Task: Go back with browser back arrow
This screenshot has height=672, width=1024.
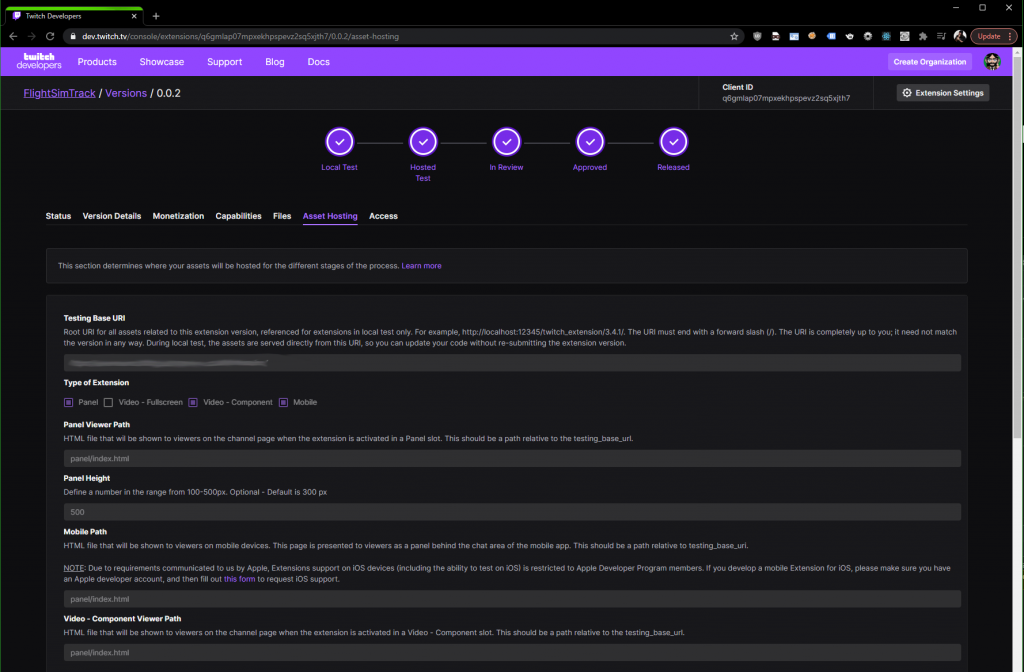Action: (x=13, y=37)
